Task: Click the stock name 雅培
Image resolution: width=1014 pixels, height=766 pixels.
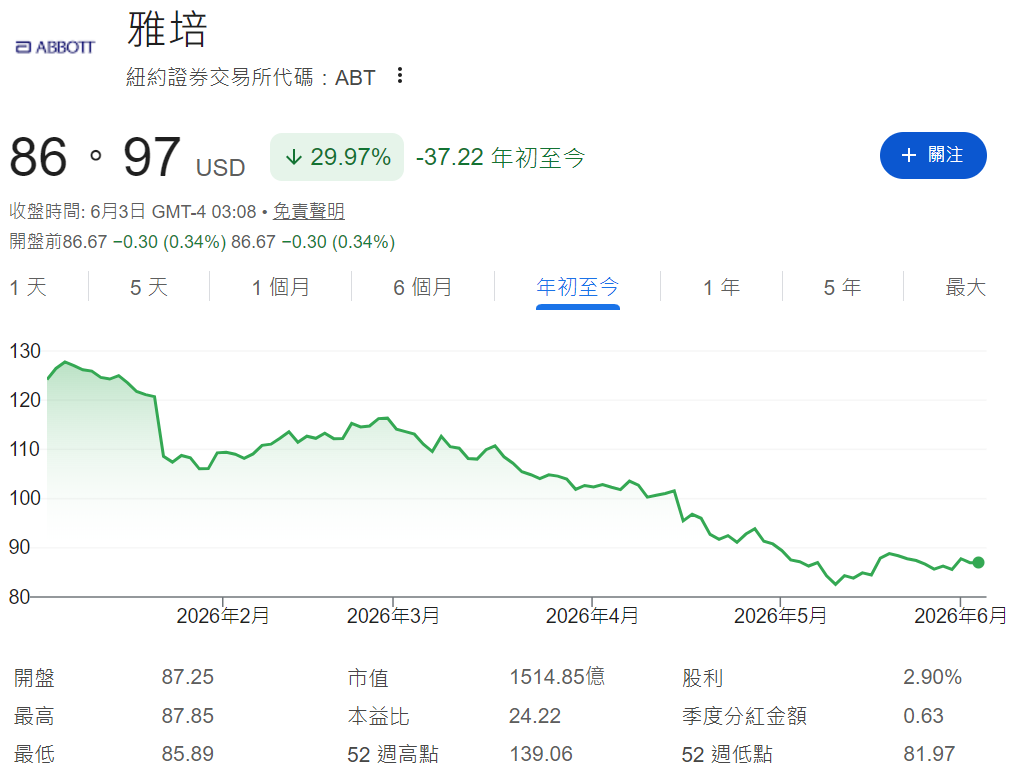Action: tap(167, 30)
